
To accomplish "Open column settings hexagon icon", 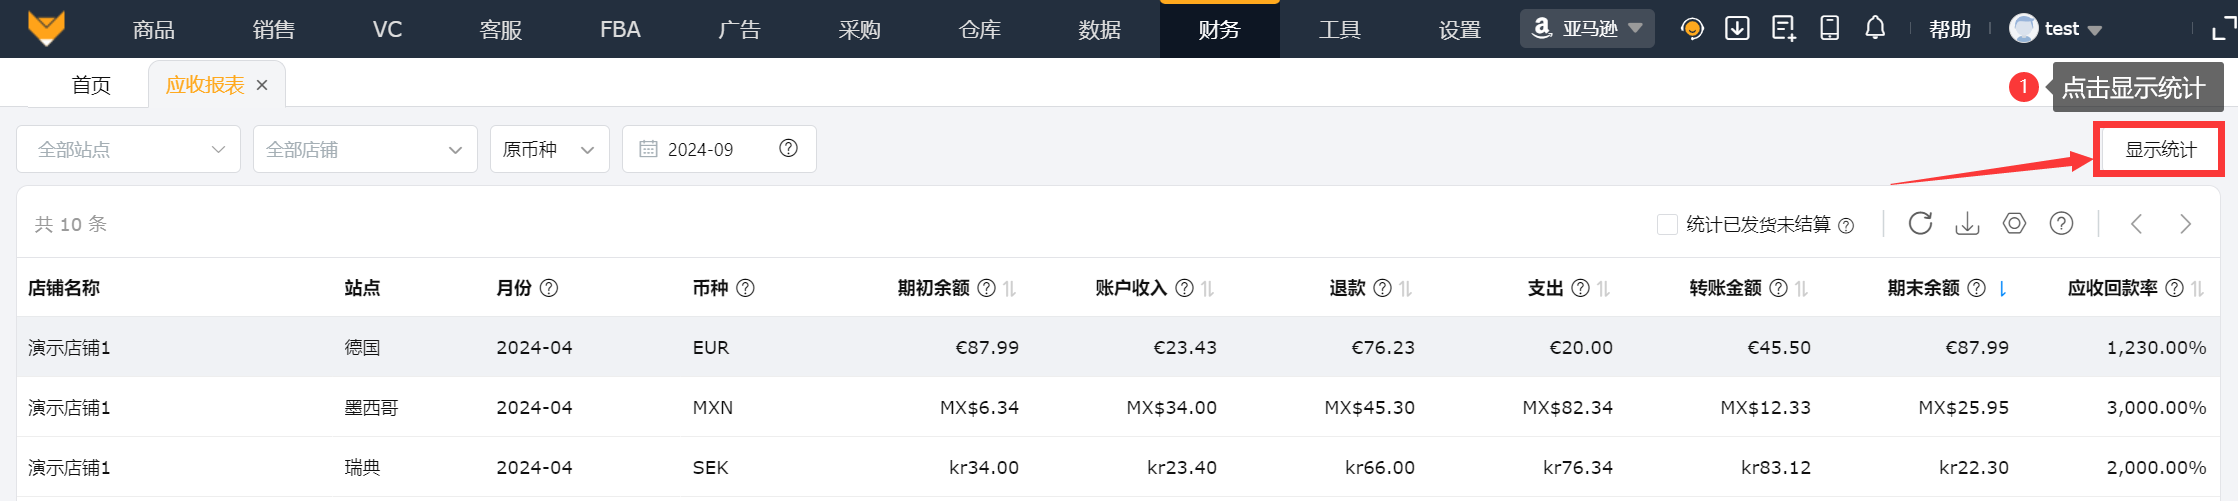I will coord(2014,223).
